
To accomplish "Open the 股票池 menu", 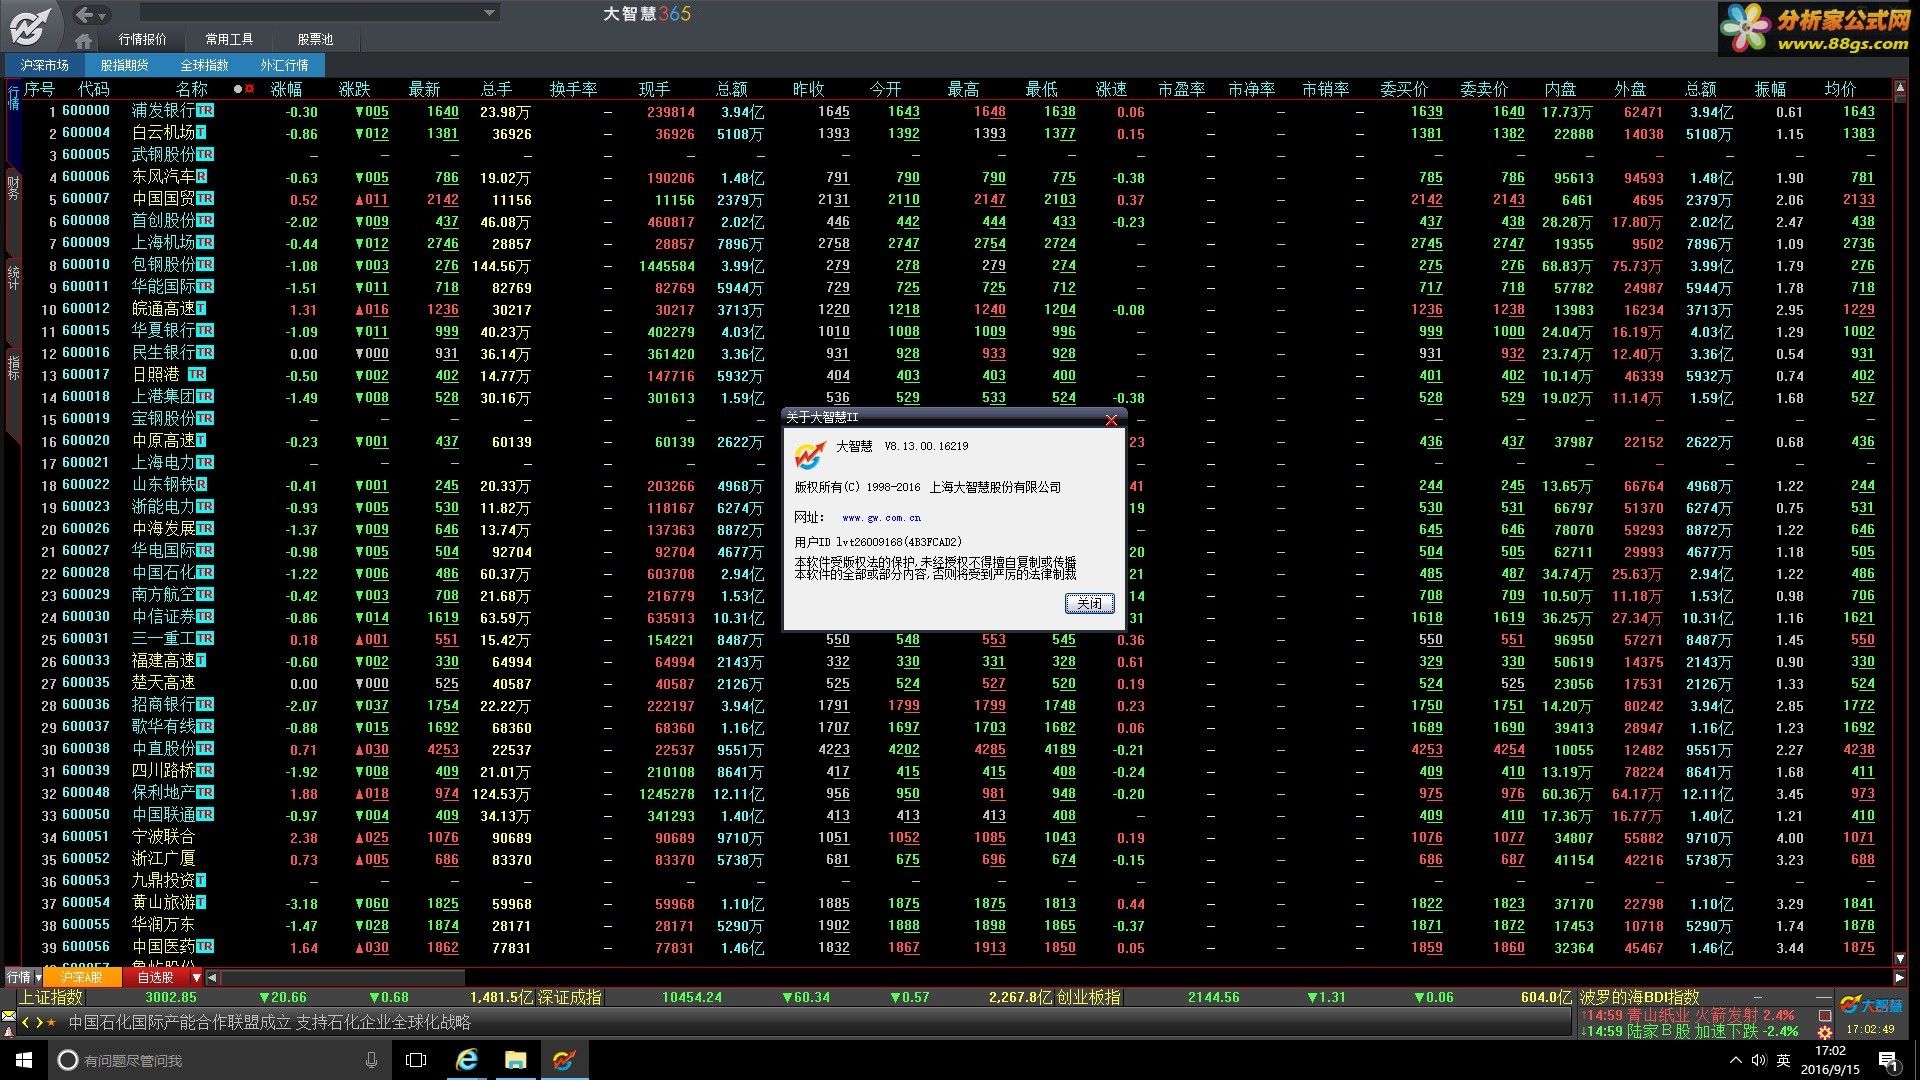I will (x=315, y=40).
